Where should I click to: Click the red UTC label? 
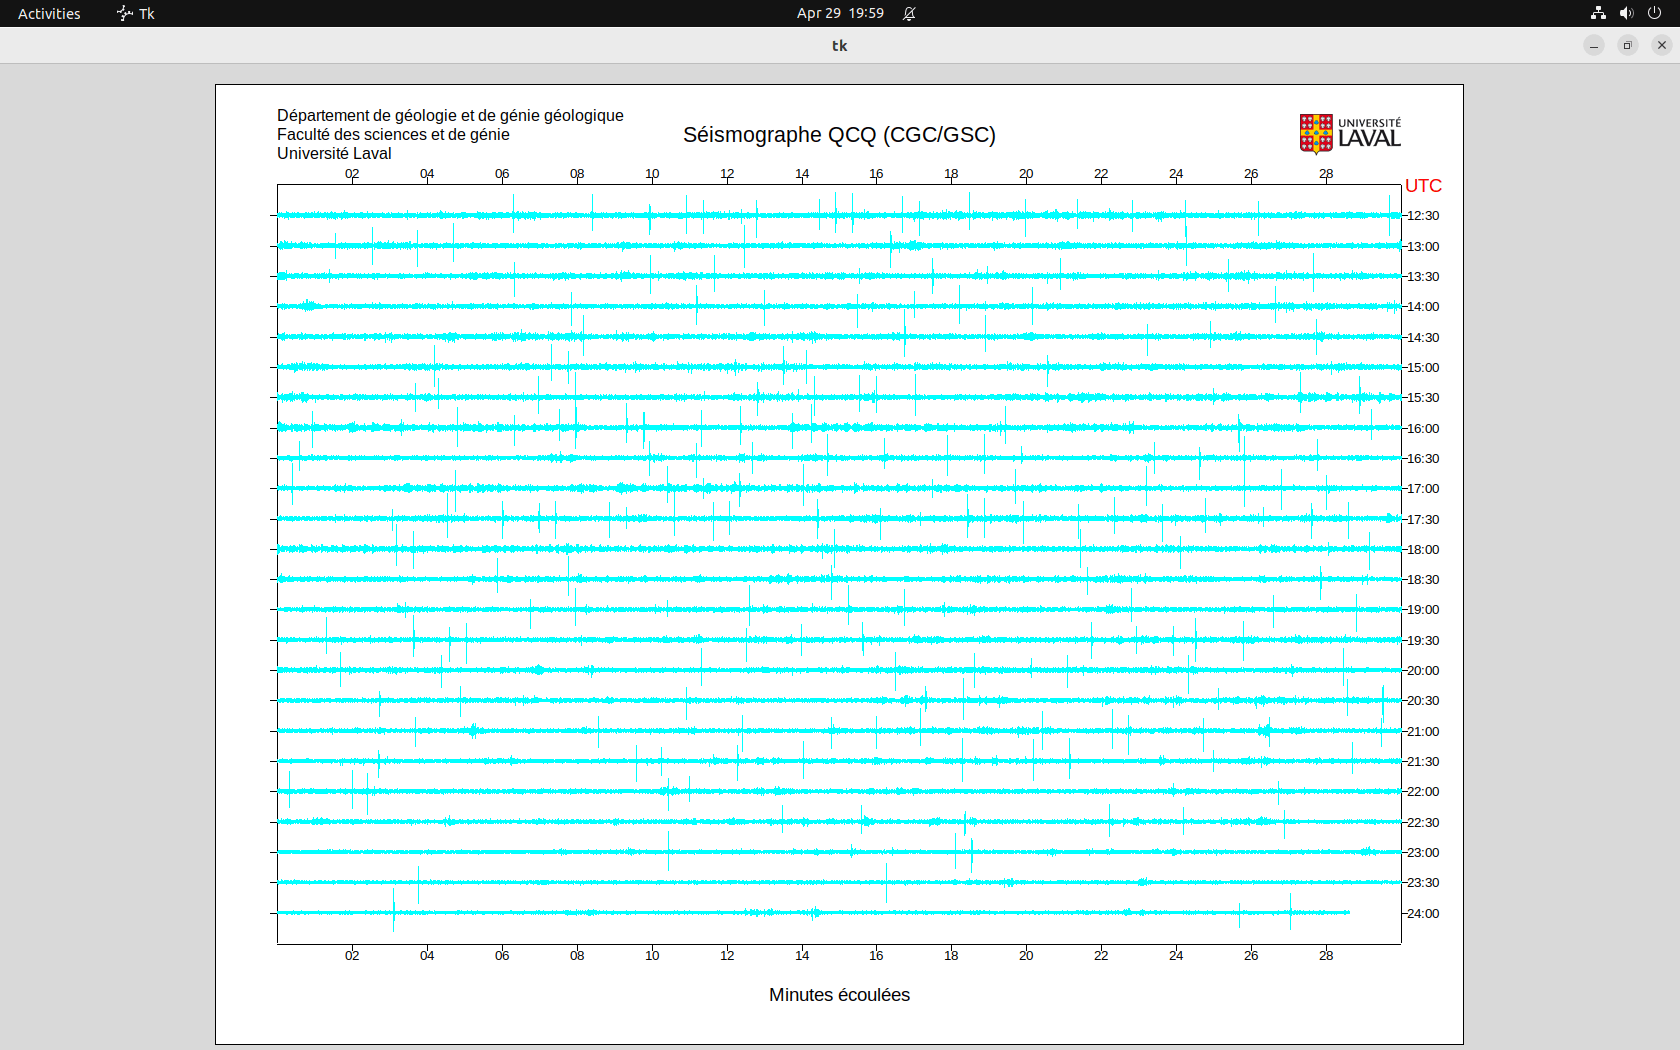[1423, 186]
